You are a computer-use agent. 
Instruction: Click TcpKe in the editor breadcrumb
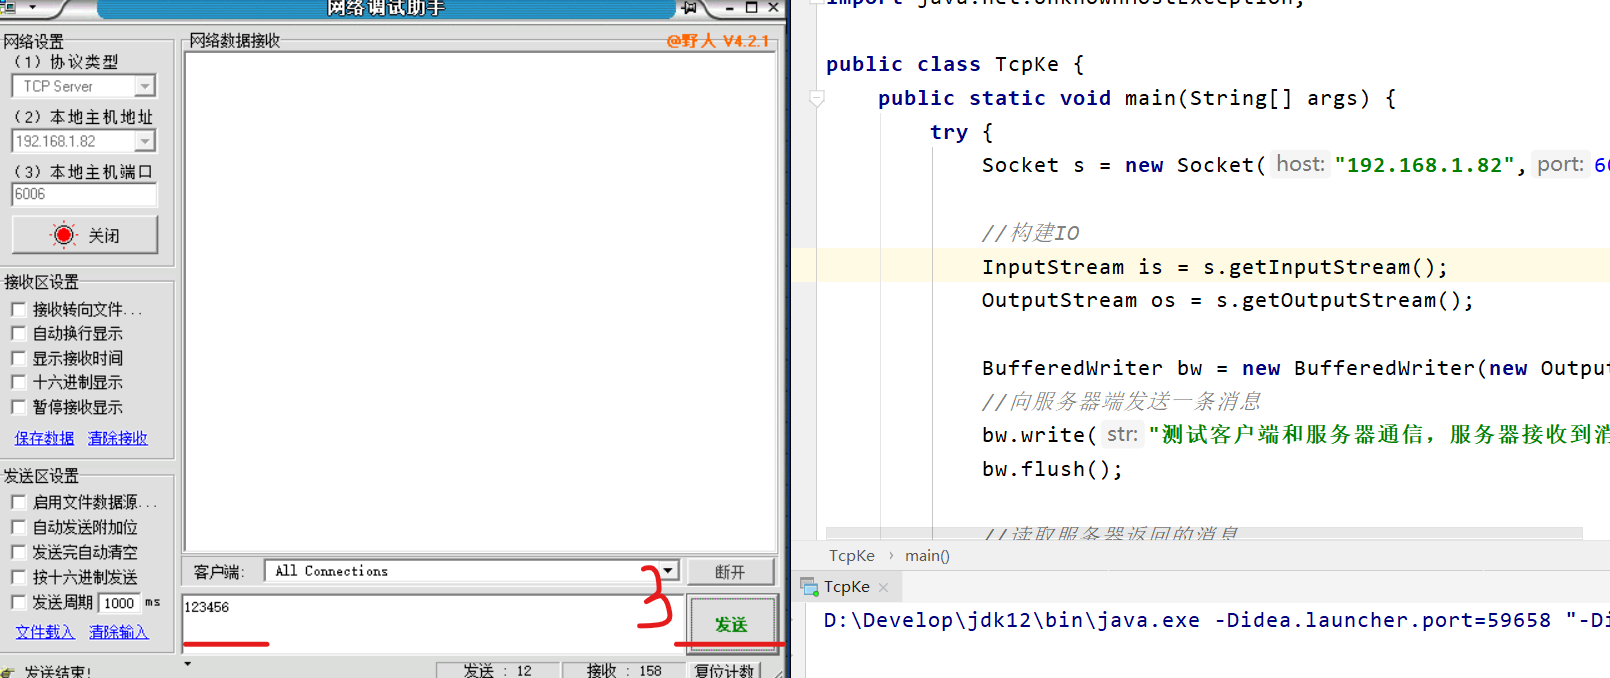pyautogui.click(x=852, y=556)
